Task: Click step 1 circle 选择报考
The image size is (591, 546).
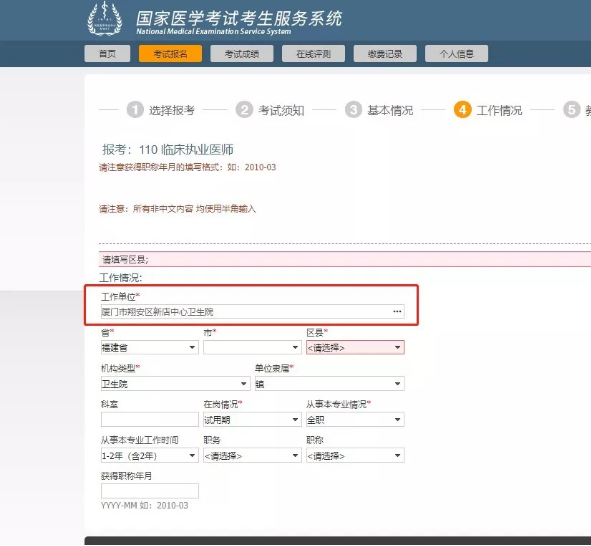Action: (x=135, y=110)
